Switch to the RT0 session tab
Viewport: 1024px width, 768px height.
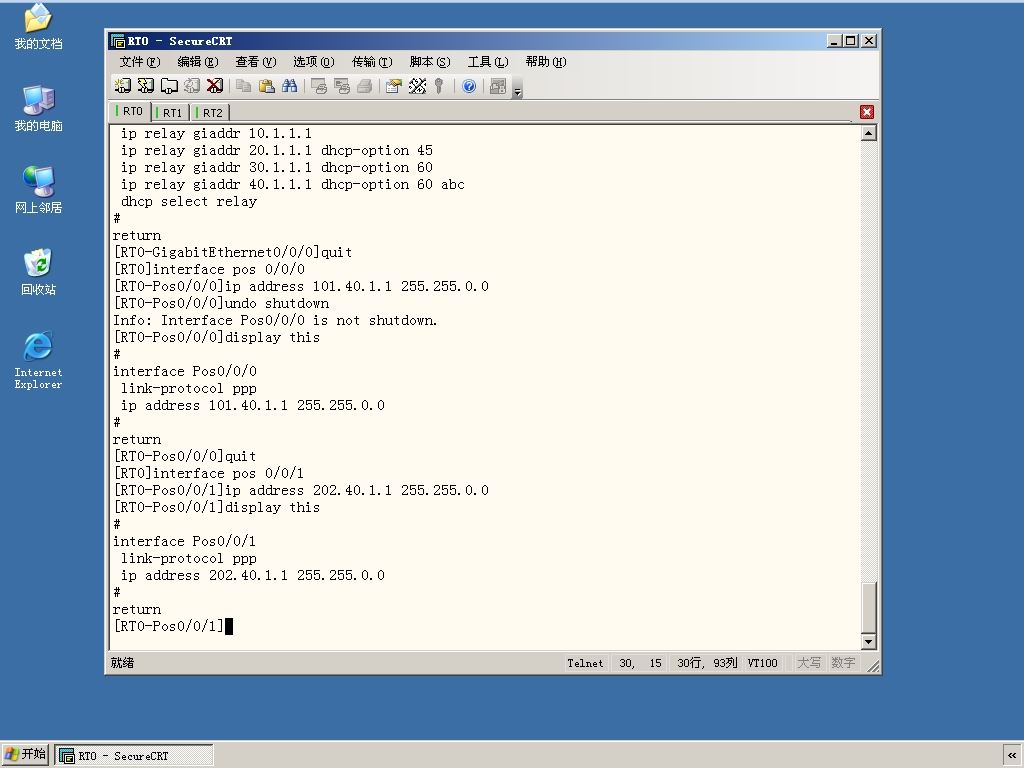(130, 111)
